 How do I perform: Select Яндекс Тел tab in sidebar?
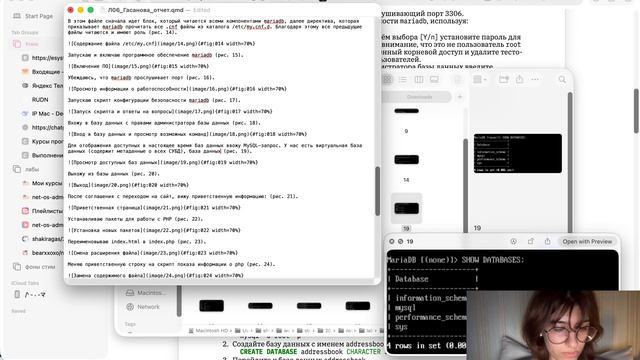click(43, 86)
